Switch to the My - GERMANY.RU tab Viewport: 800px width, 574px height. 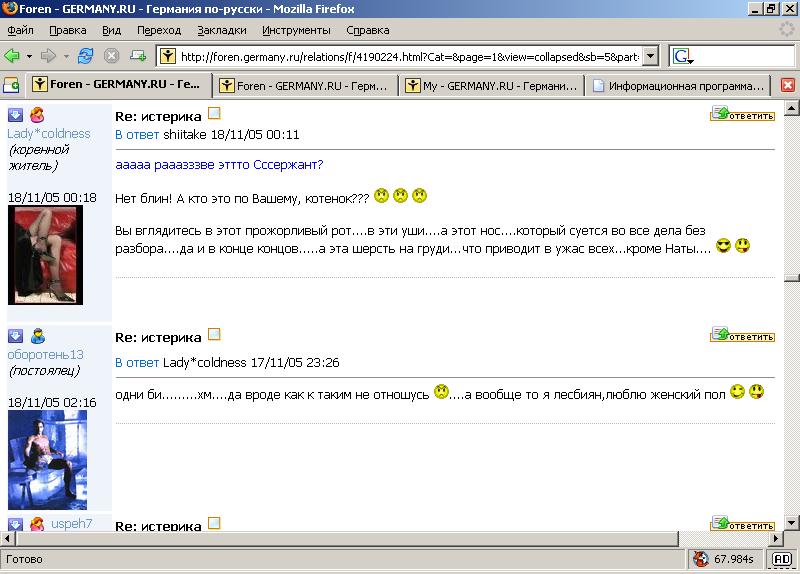(492, 86)
